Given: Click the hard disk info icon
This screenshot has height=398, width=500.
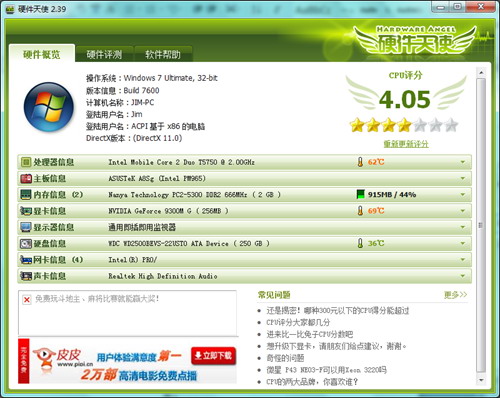Looking at the screenshot, I should click(26, 244).
